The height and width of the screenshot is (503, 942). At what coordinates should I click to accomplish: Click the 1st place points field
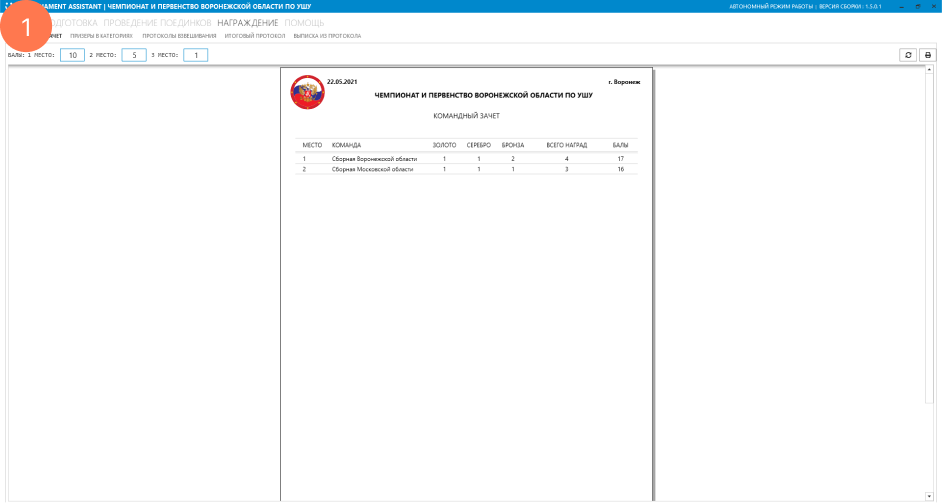point(72,55)
